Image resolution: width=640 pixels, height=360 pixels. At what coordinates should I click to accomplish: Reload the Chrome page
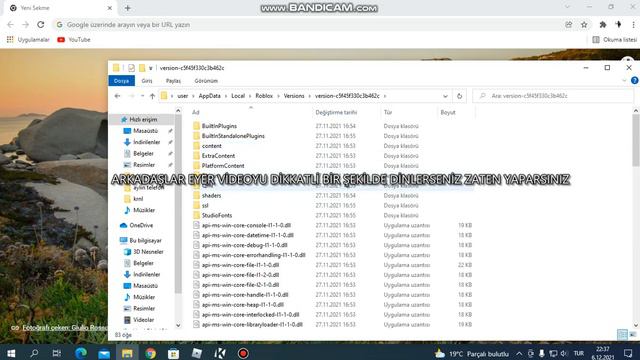pos(40,25)
